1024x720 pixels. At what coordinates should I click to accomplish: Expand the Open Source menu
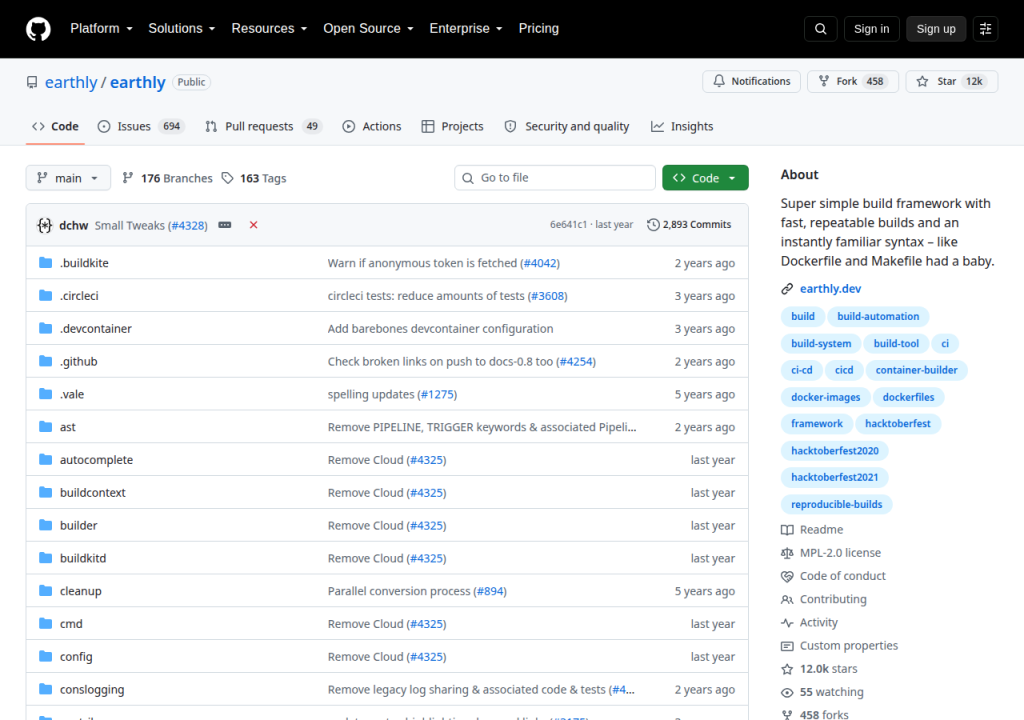click(x=368, y=29)
